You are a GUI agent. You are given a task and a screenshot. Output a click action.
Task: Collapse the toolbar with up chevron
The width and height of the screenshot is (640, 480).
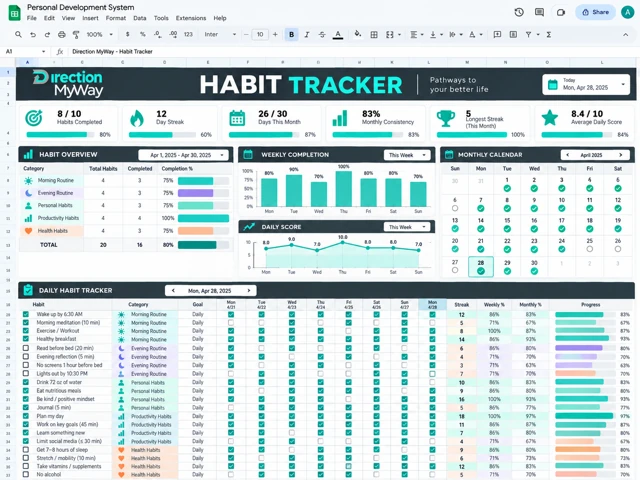[x=625, y=35]
